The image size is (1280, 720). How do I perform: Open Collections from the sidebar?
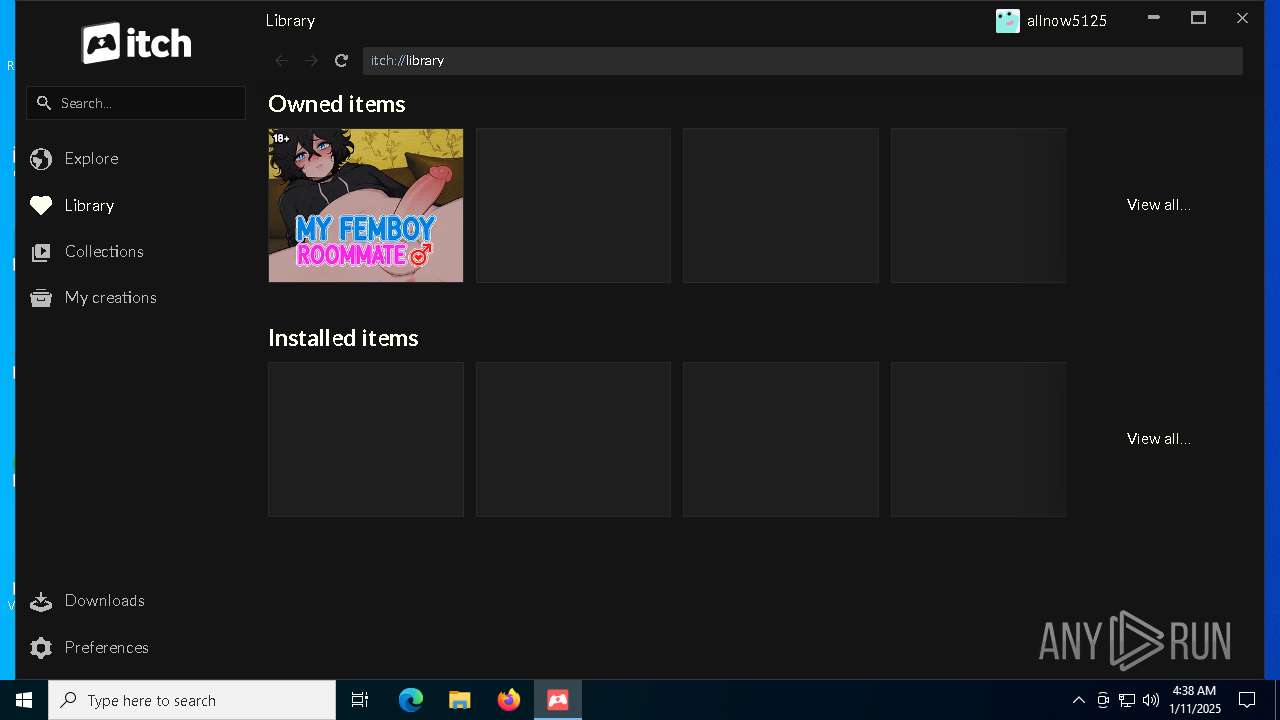104,251
